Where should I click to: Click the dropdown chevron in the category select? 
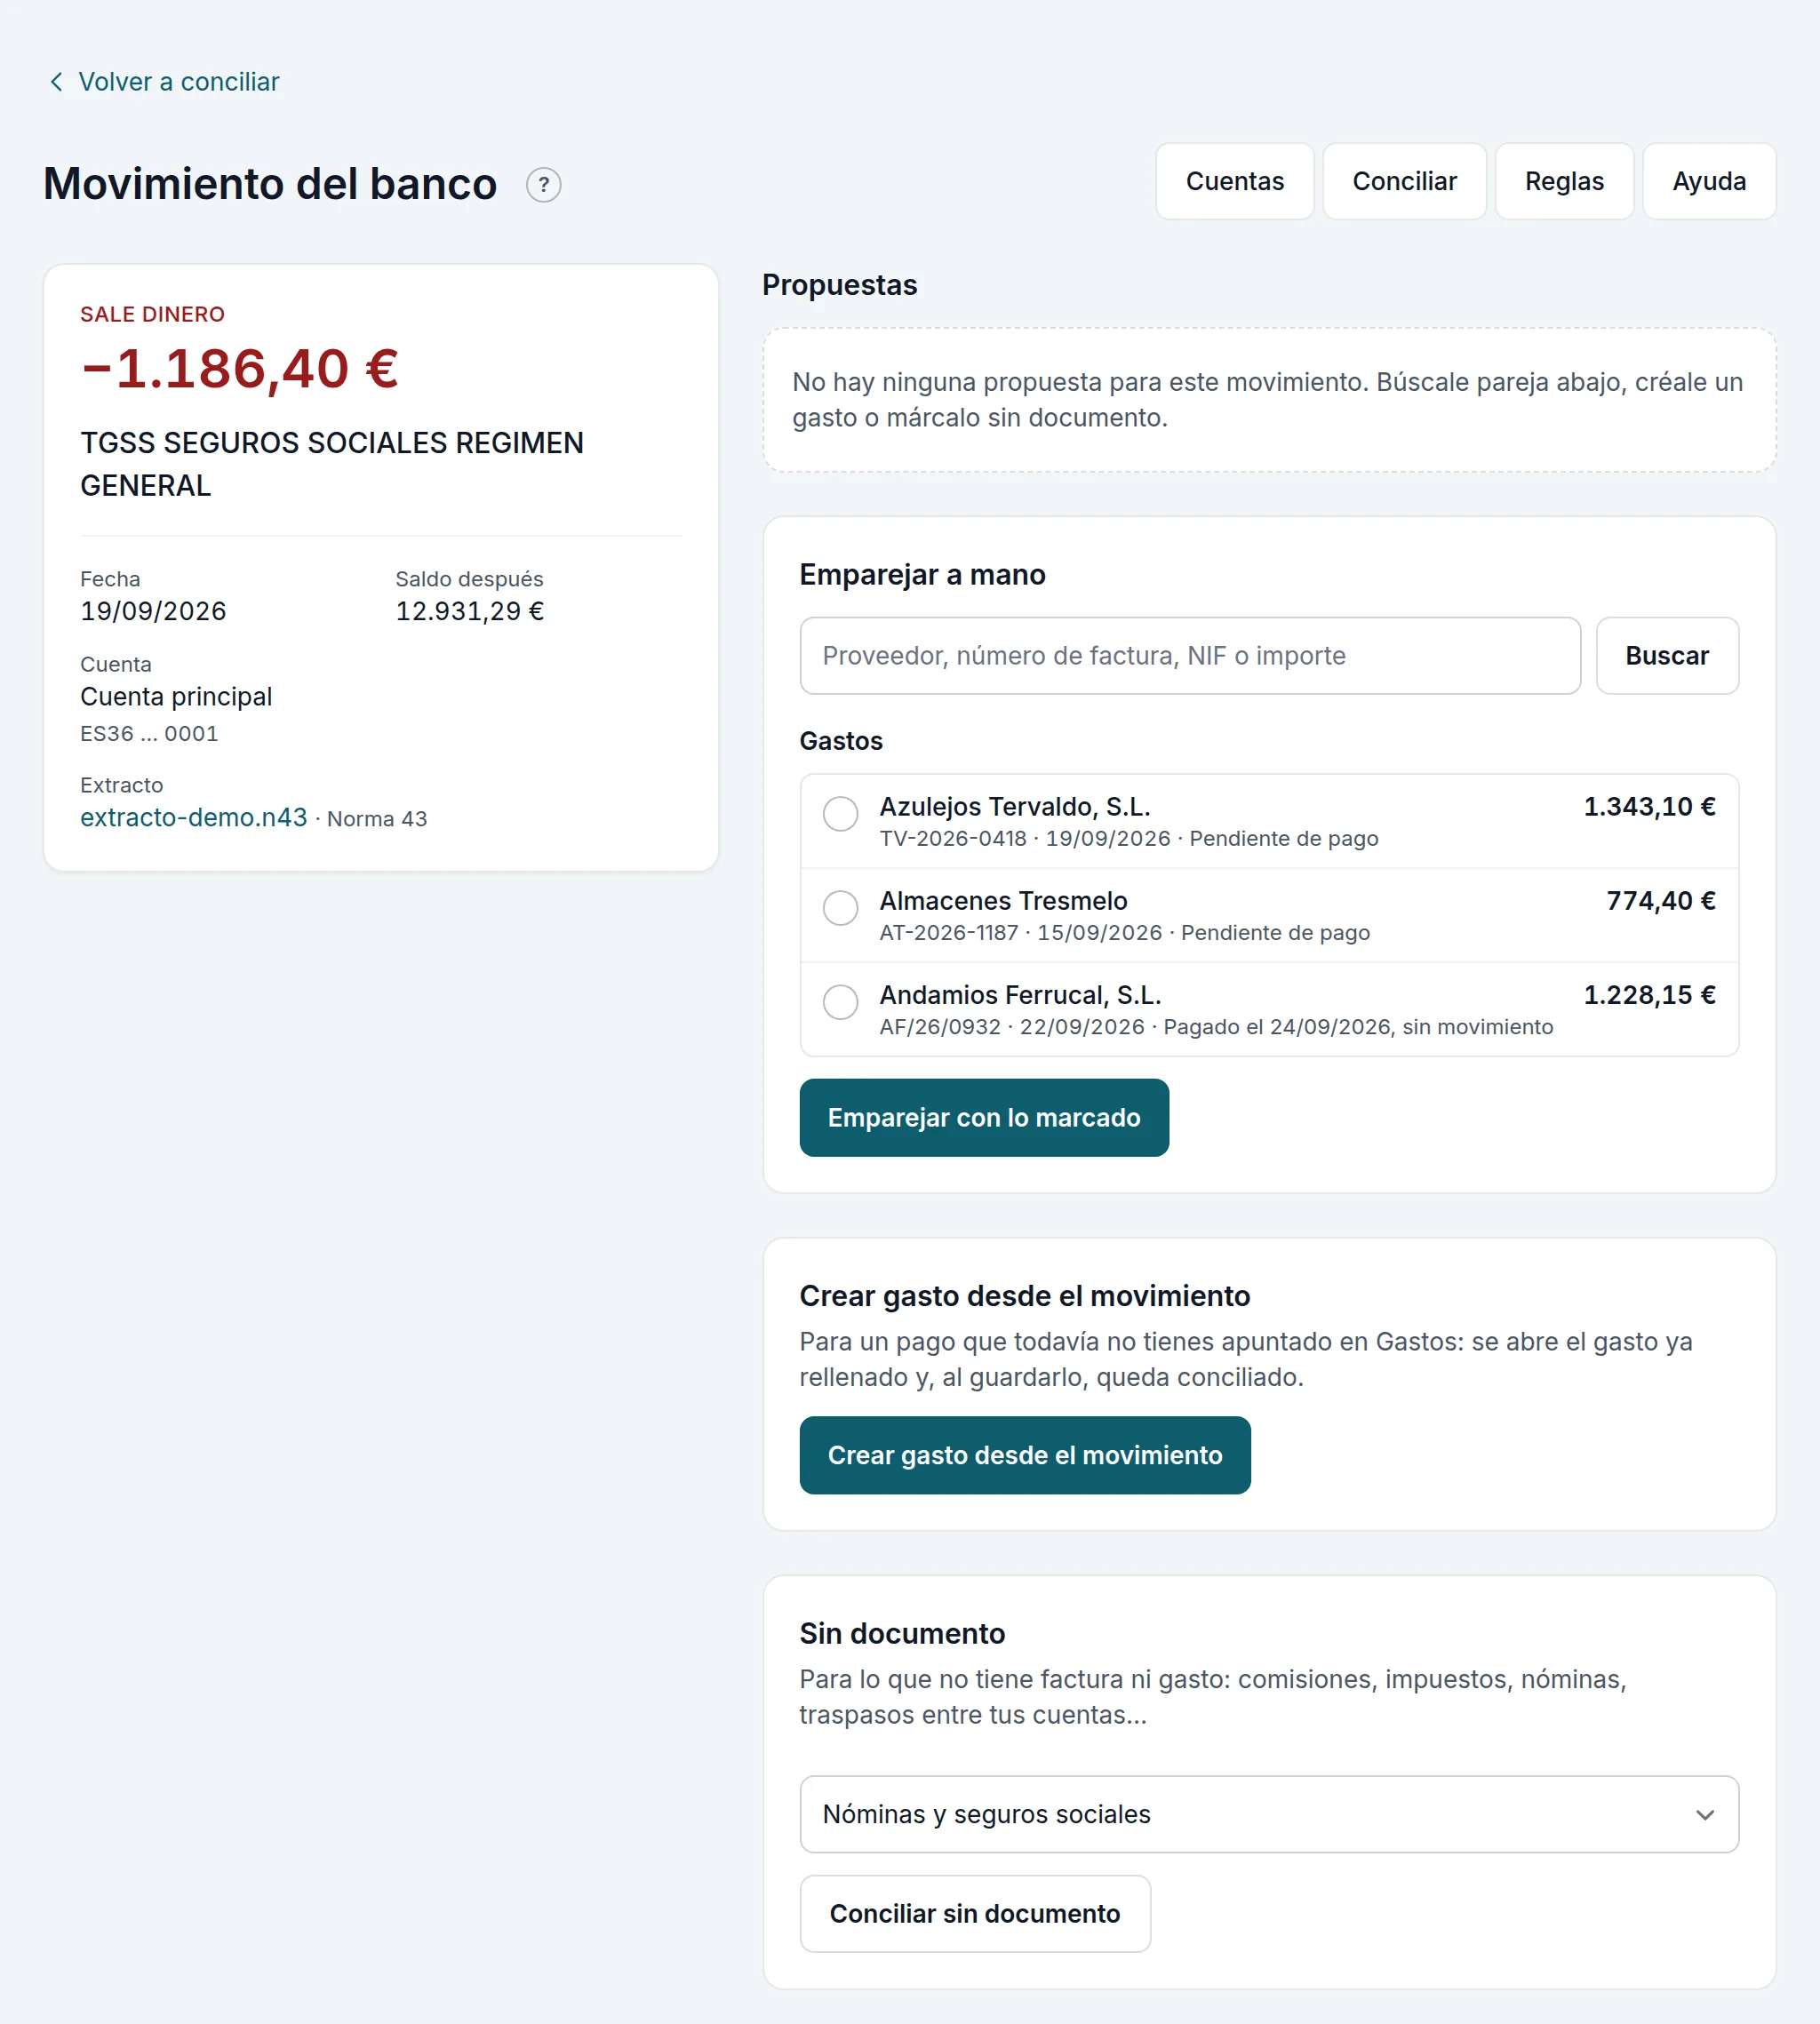(1704, 1814)
